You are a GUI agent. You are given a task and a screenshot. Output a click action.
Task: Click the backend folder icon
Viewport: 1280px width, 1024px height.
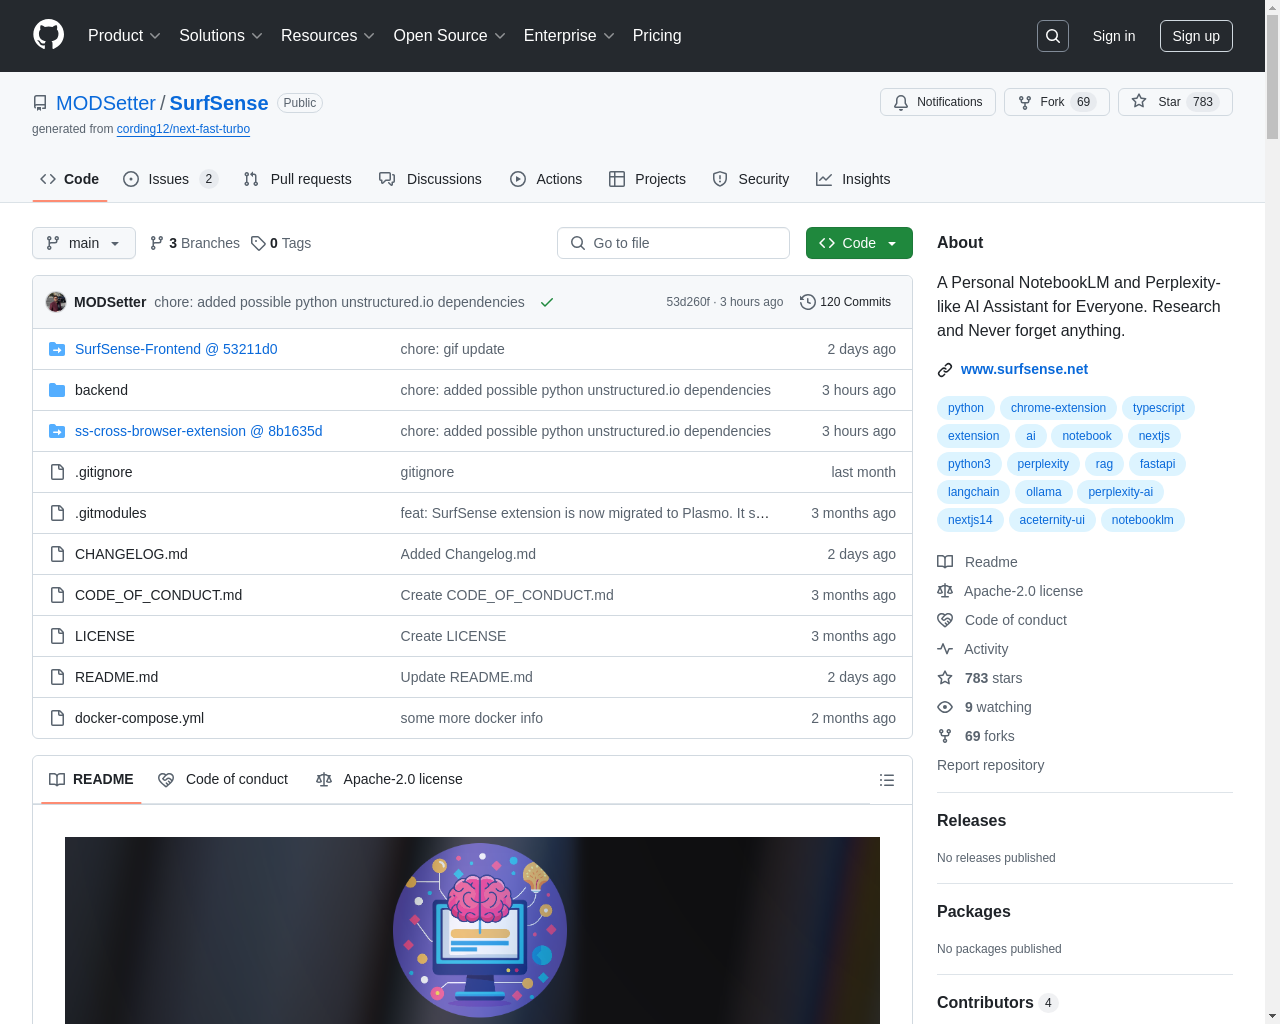click(x=57, y=390)
